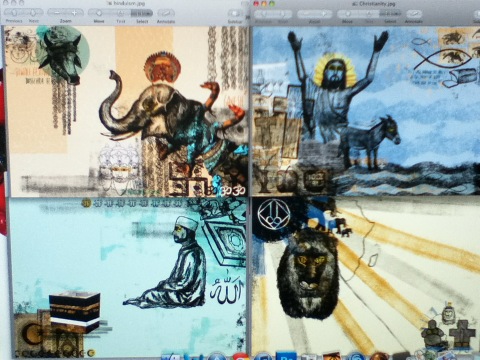Go to Previous in Christianity.jpg window
The height and width of the screenshot is (360, 480).
point(264,14)
